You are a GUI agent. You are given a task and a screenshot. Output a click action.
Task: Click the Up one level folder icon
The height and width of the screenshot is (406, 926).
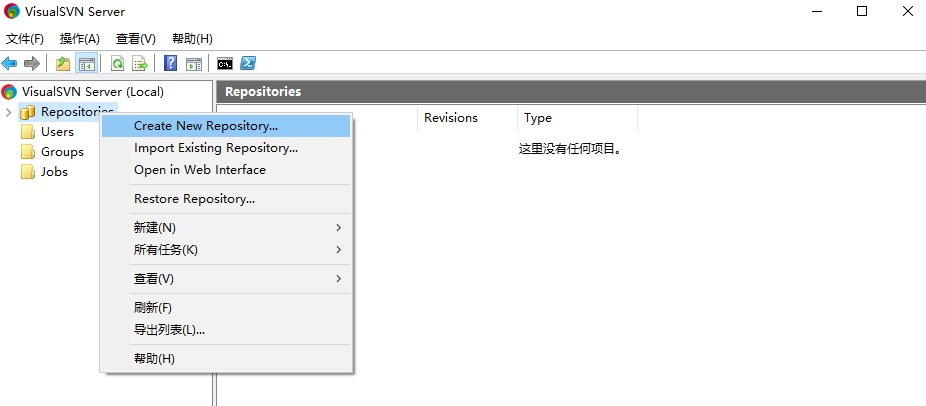(63, 63)
